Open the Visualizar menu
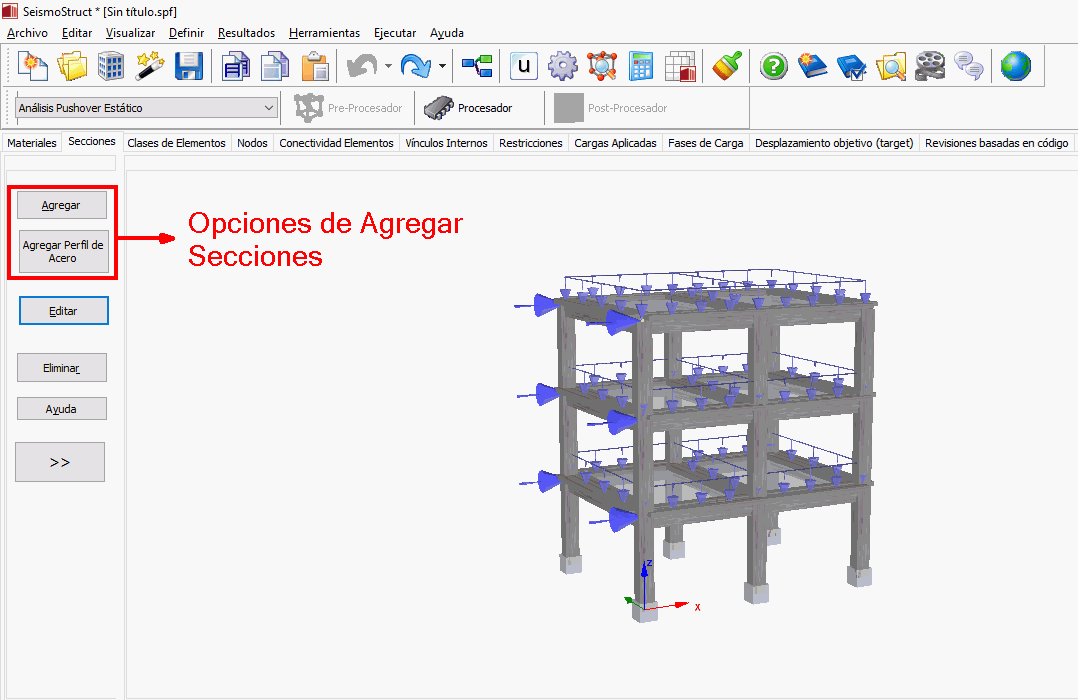Image resolution: width=1078 pixels, height=700 pixels. point(130,33)
